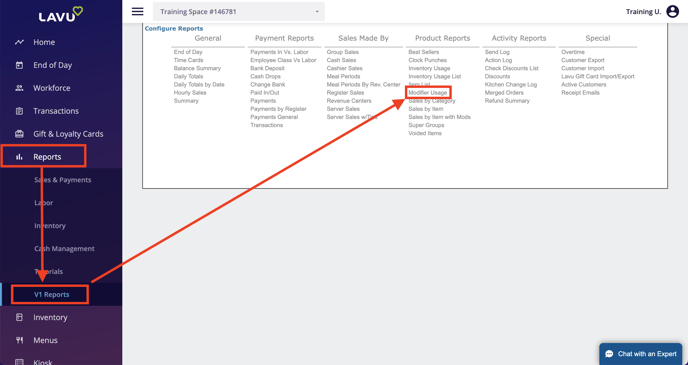
Task: Select the Menus fork and knife icon
Action: pos(19,340)
